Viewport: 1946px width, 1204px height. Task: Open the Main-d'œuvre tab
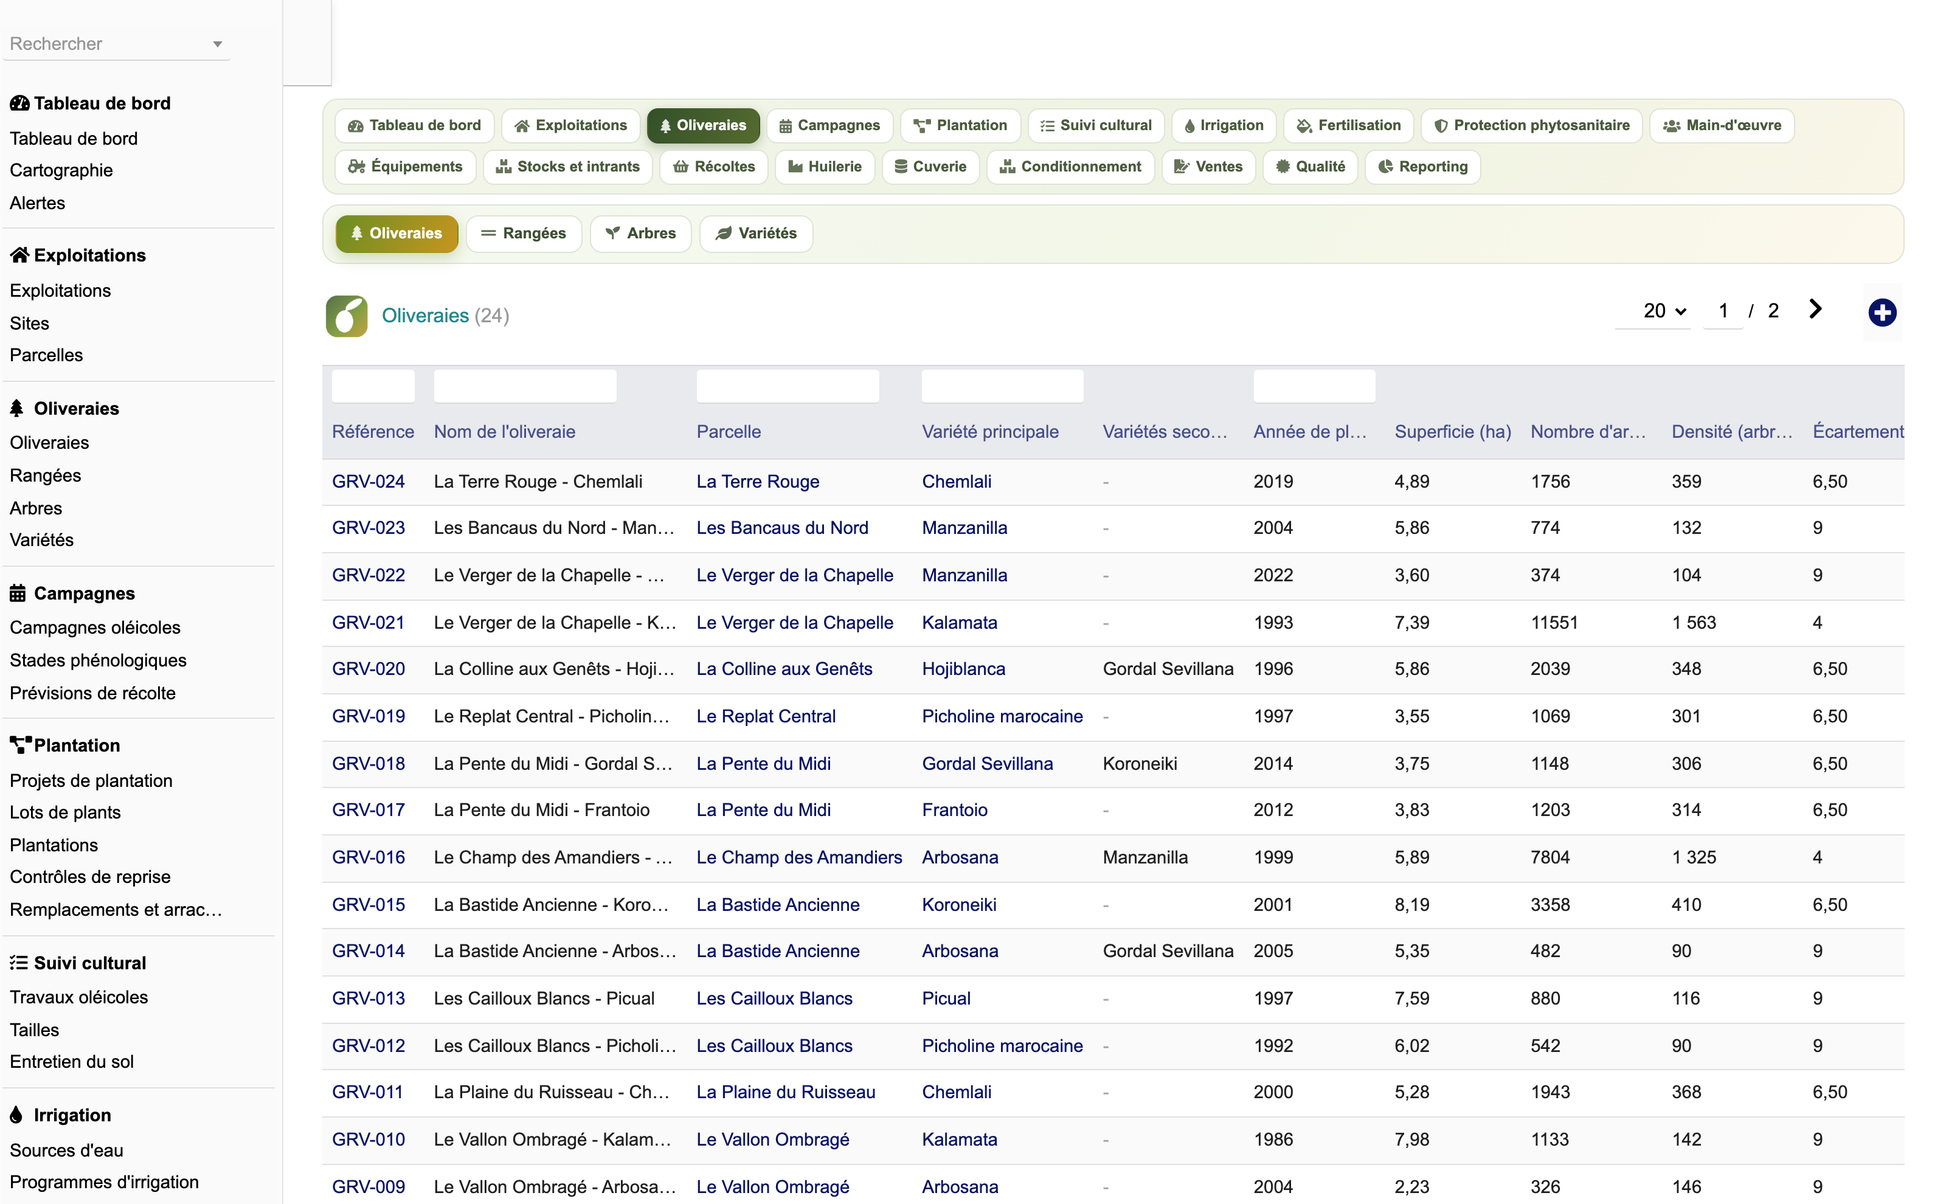point(1721,125)
